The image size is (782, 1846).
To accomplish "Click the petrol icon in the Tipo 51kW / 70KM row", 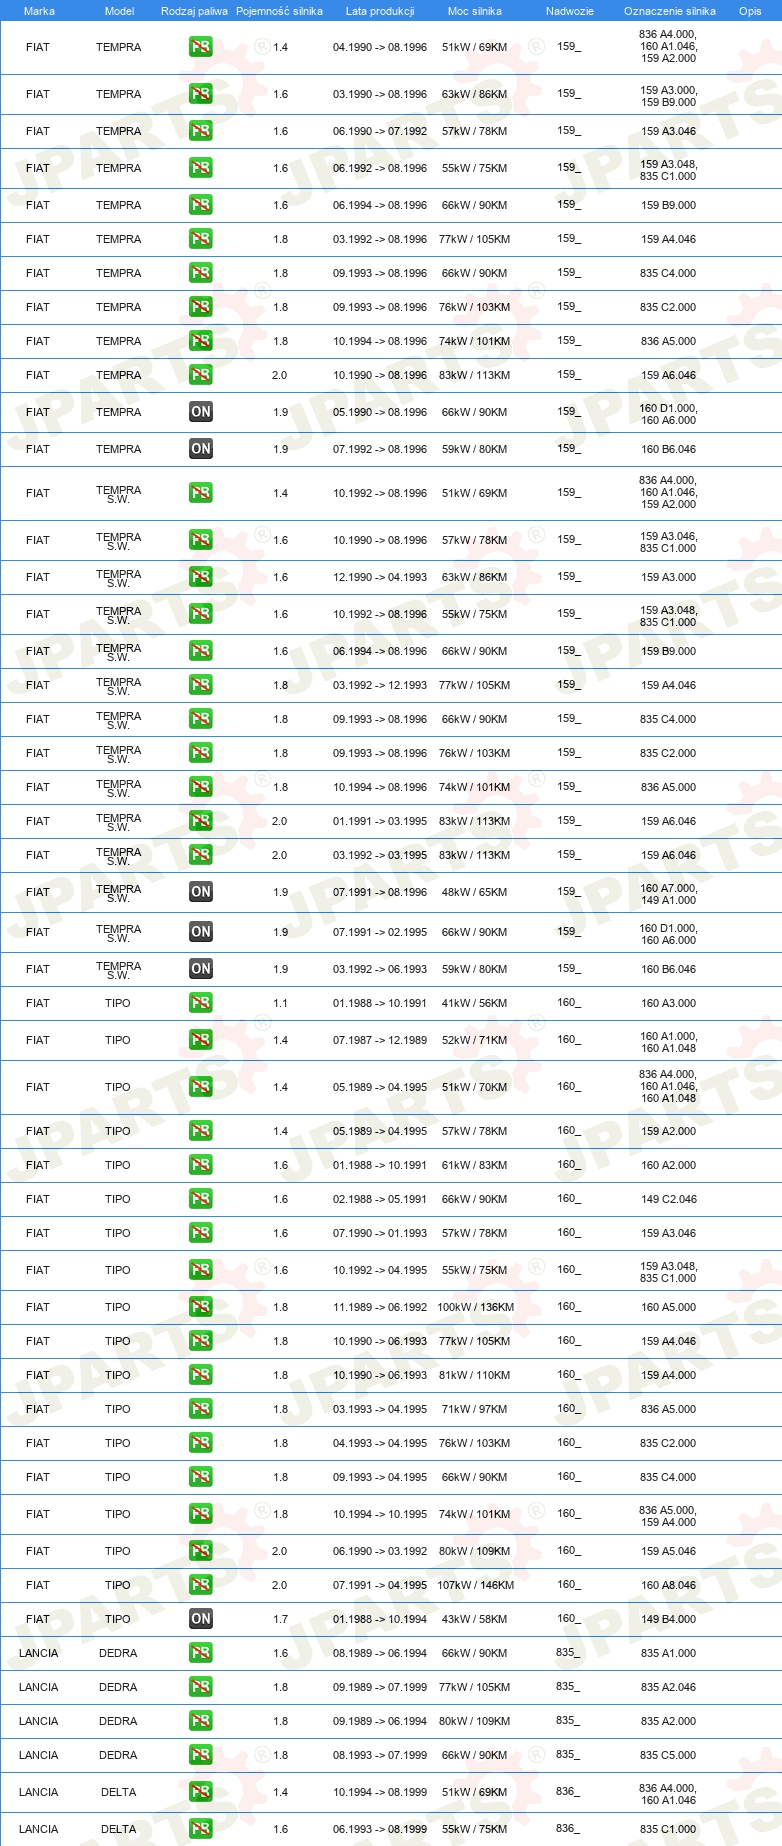I will click(201, 1087).
